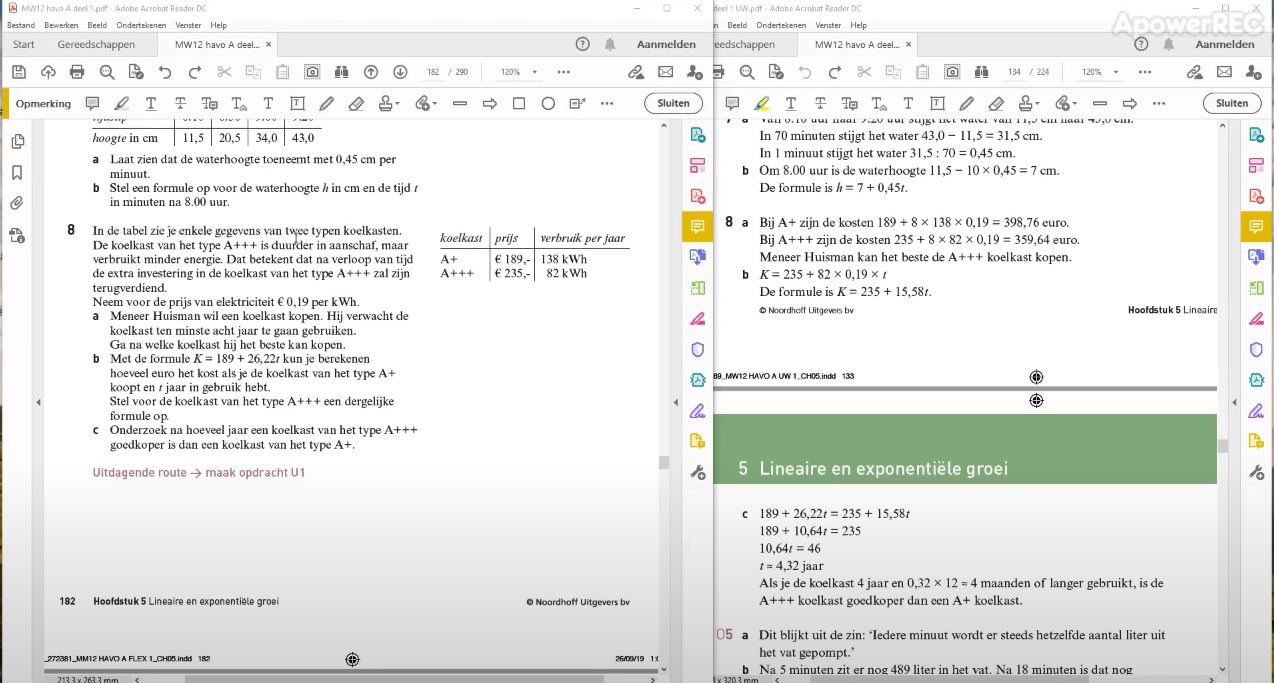Go to previous page in left window
Image resolution: width=1274 pixels, height=683 pixels.
pos(371,72)
